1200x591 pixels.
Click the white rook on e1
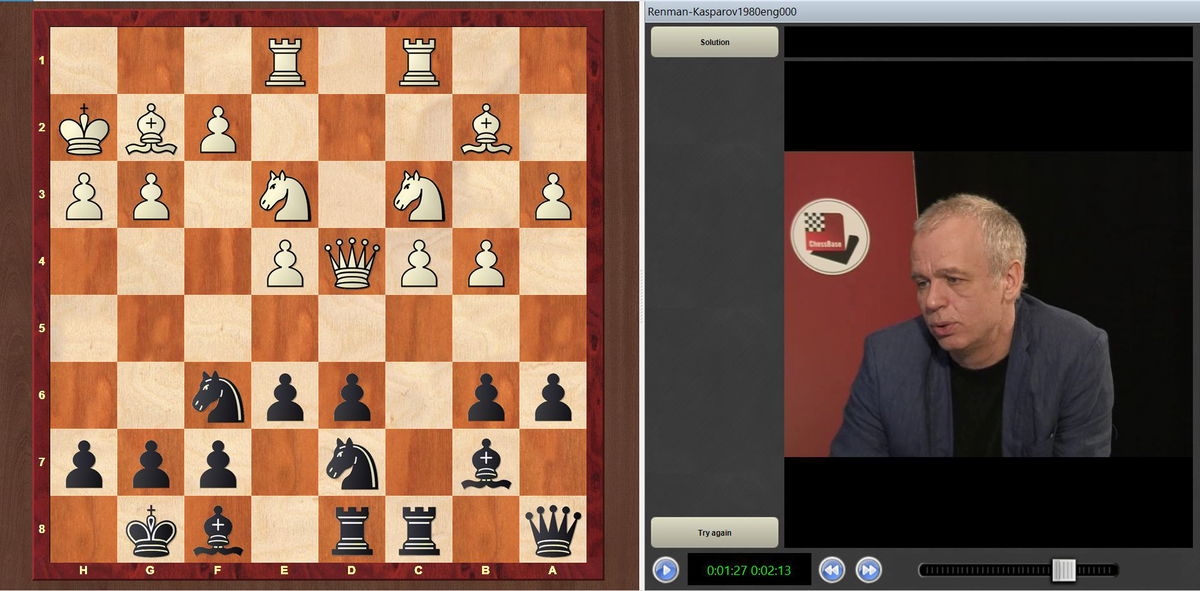tap(285, 61)
